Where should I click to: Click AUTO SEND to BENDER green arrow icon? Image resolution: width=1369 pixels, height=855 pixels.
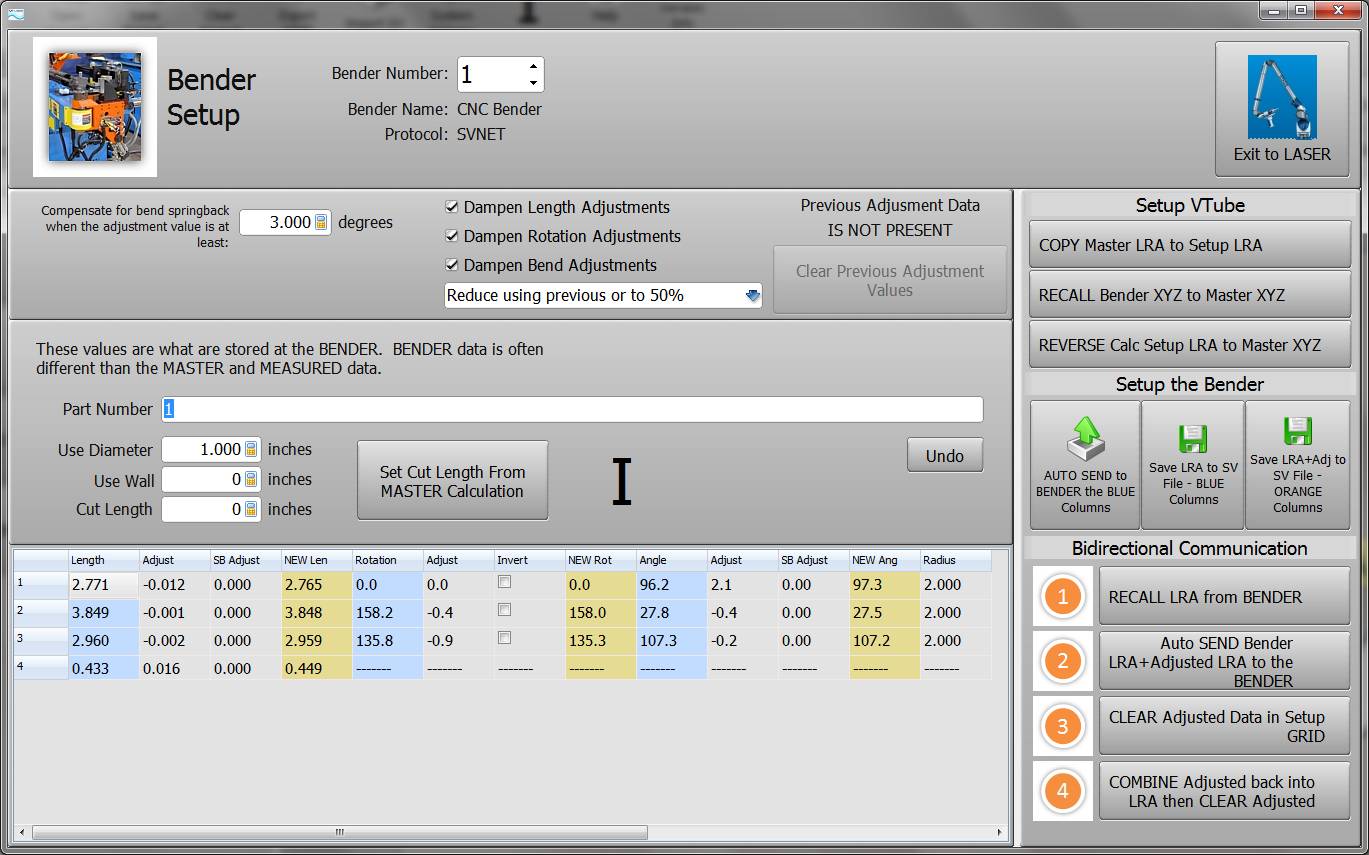point(1085,438)
